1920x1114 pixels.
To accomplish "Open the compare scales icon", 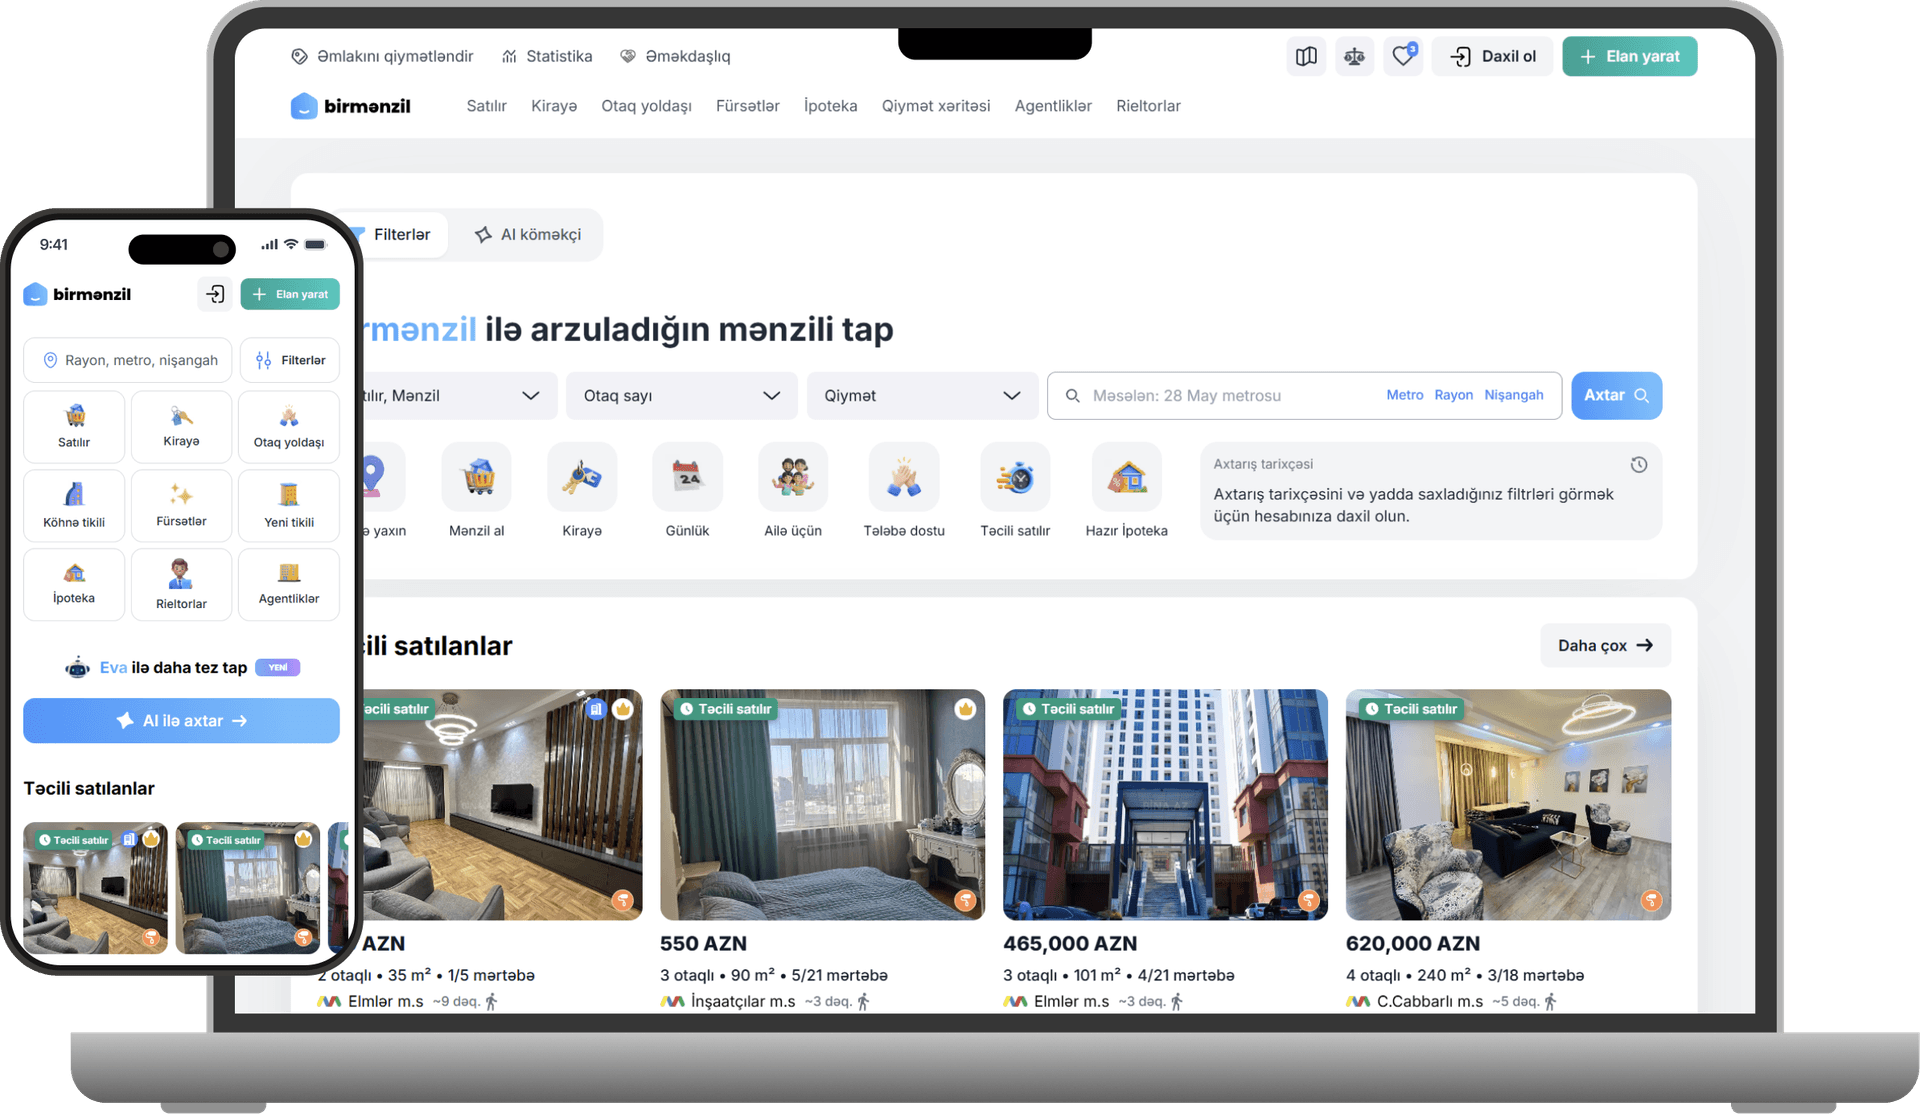I will point(1354,57).
